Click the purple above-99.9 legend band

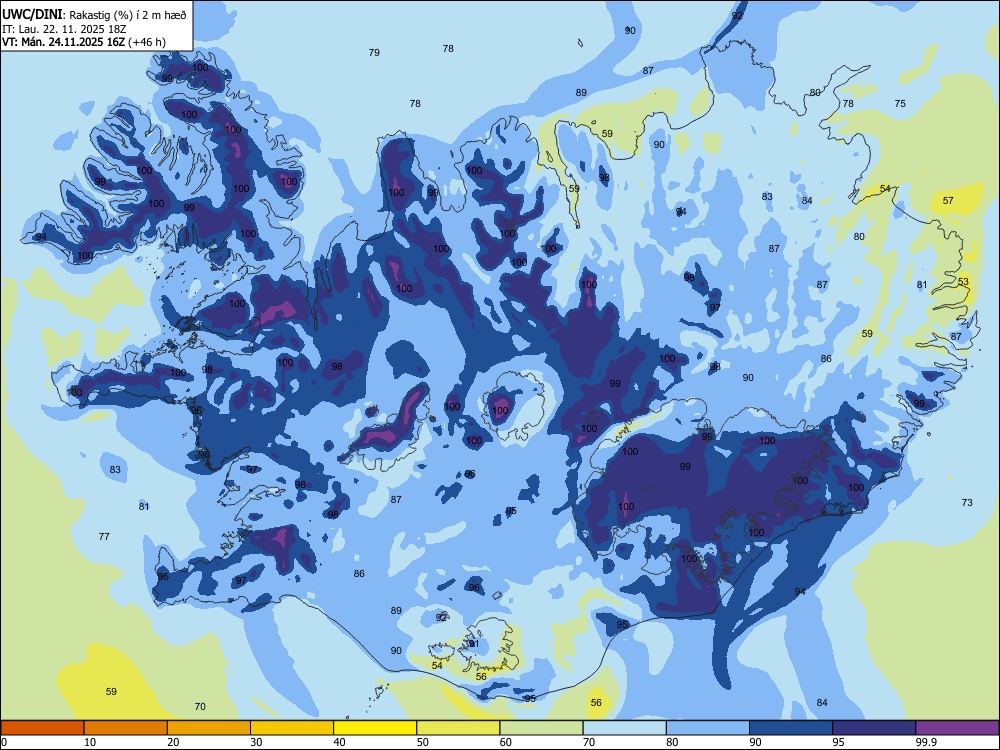pyautogui.click(x=957, y=728)
